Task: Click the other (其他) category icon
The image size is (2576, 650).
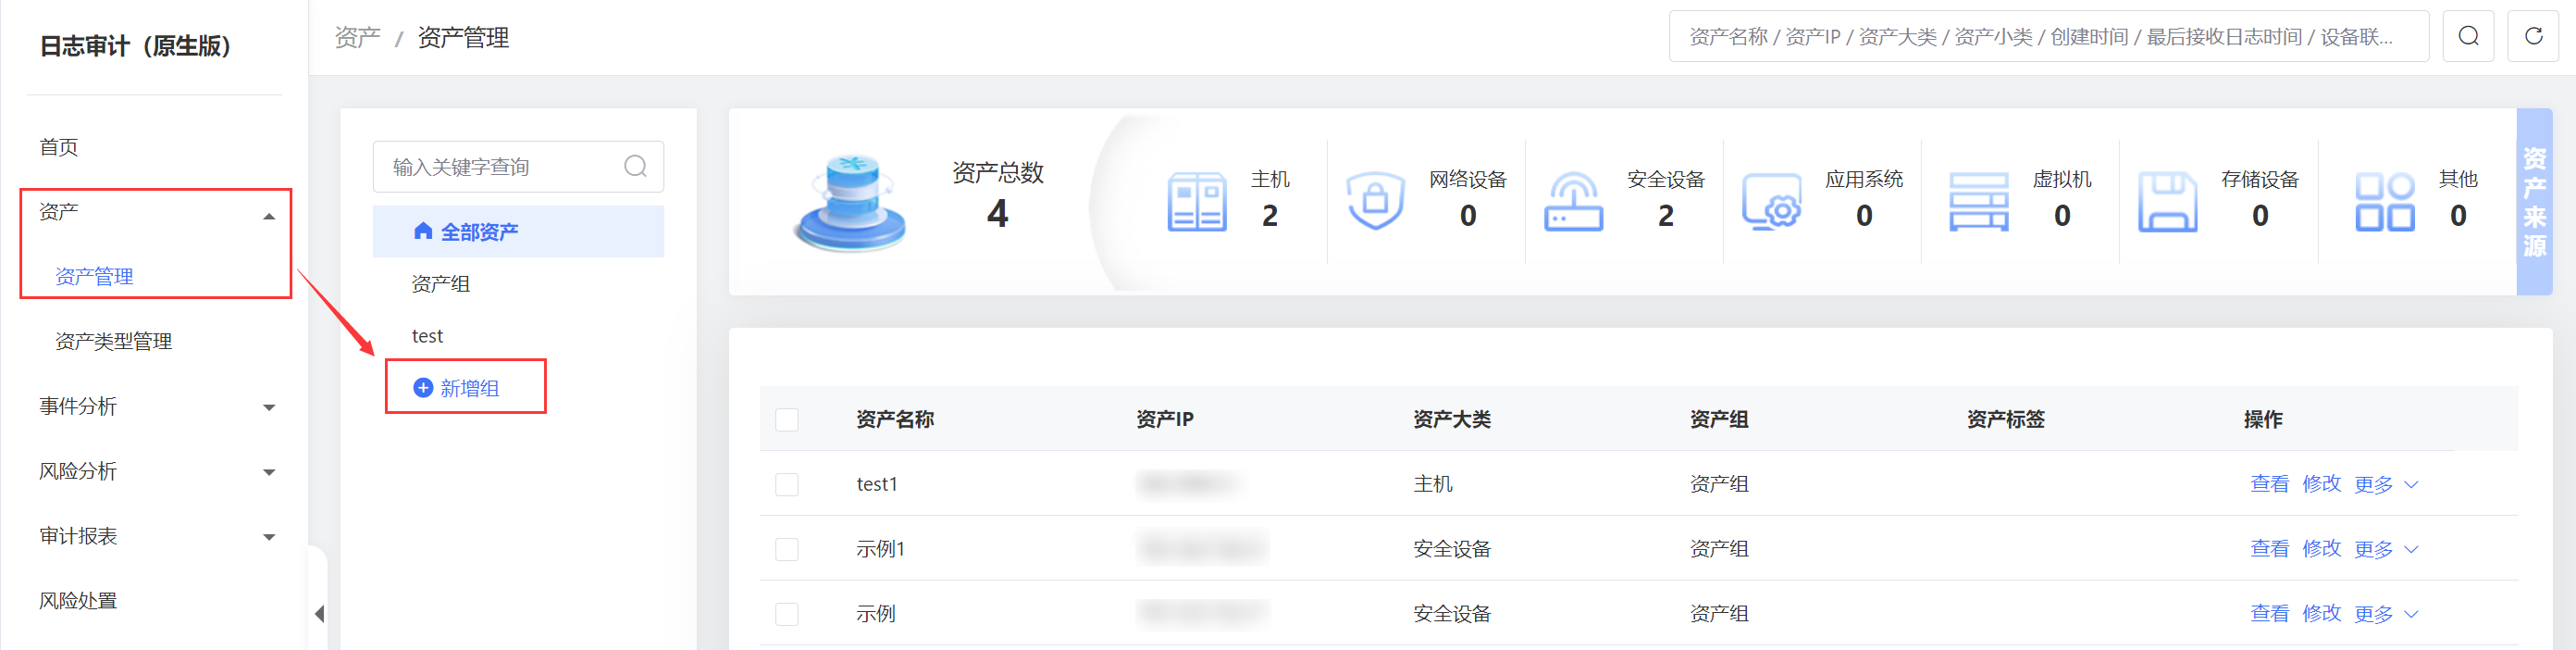Action: (2384, 201)
